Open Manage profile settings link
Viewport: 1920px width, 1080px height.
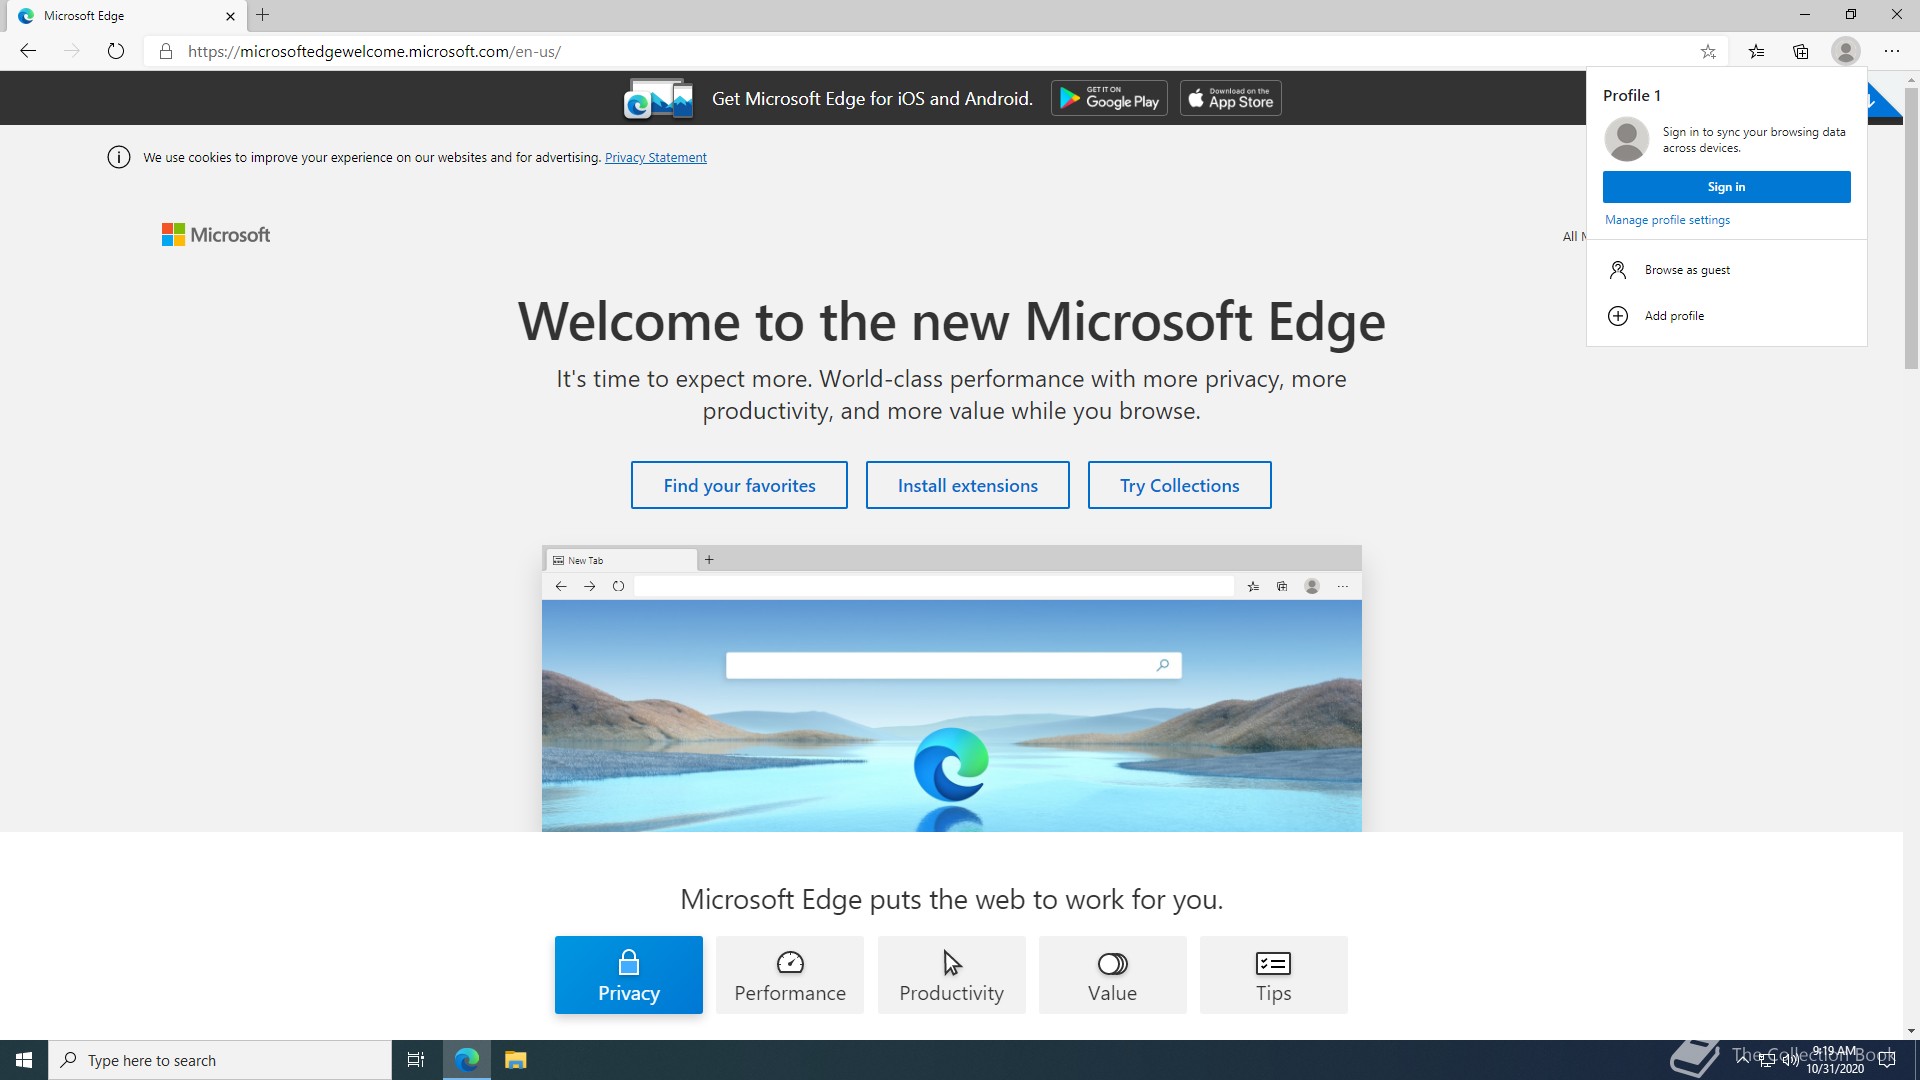coord(1667,220)
